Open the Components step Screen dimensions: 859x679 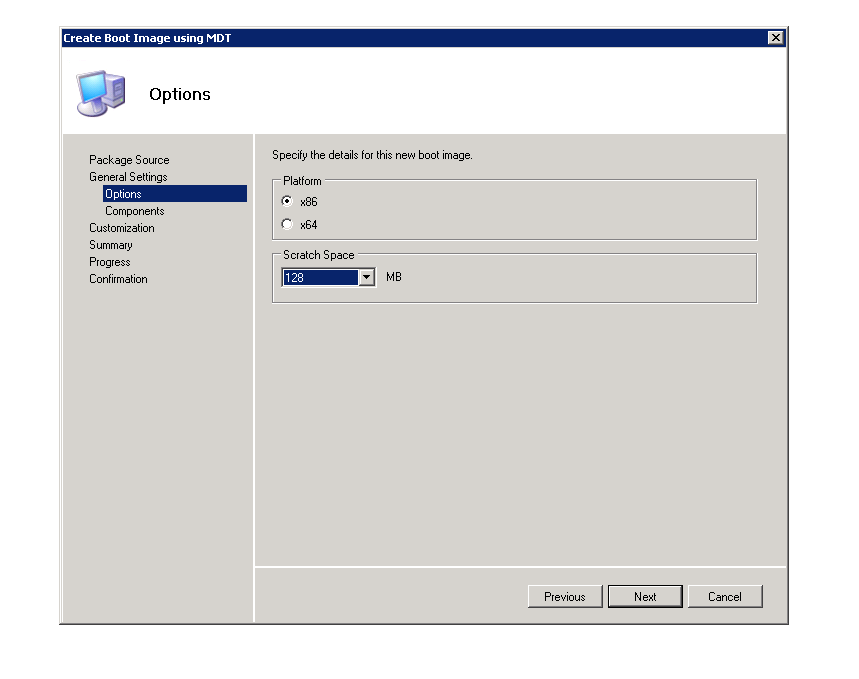click(x=134, y=211)
